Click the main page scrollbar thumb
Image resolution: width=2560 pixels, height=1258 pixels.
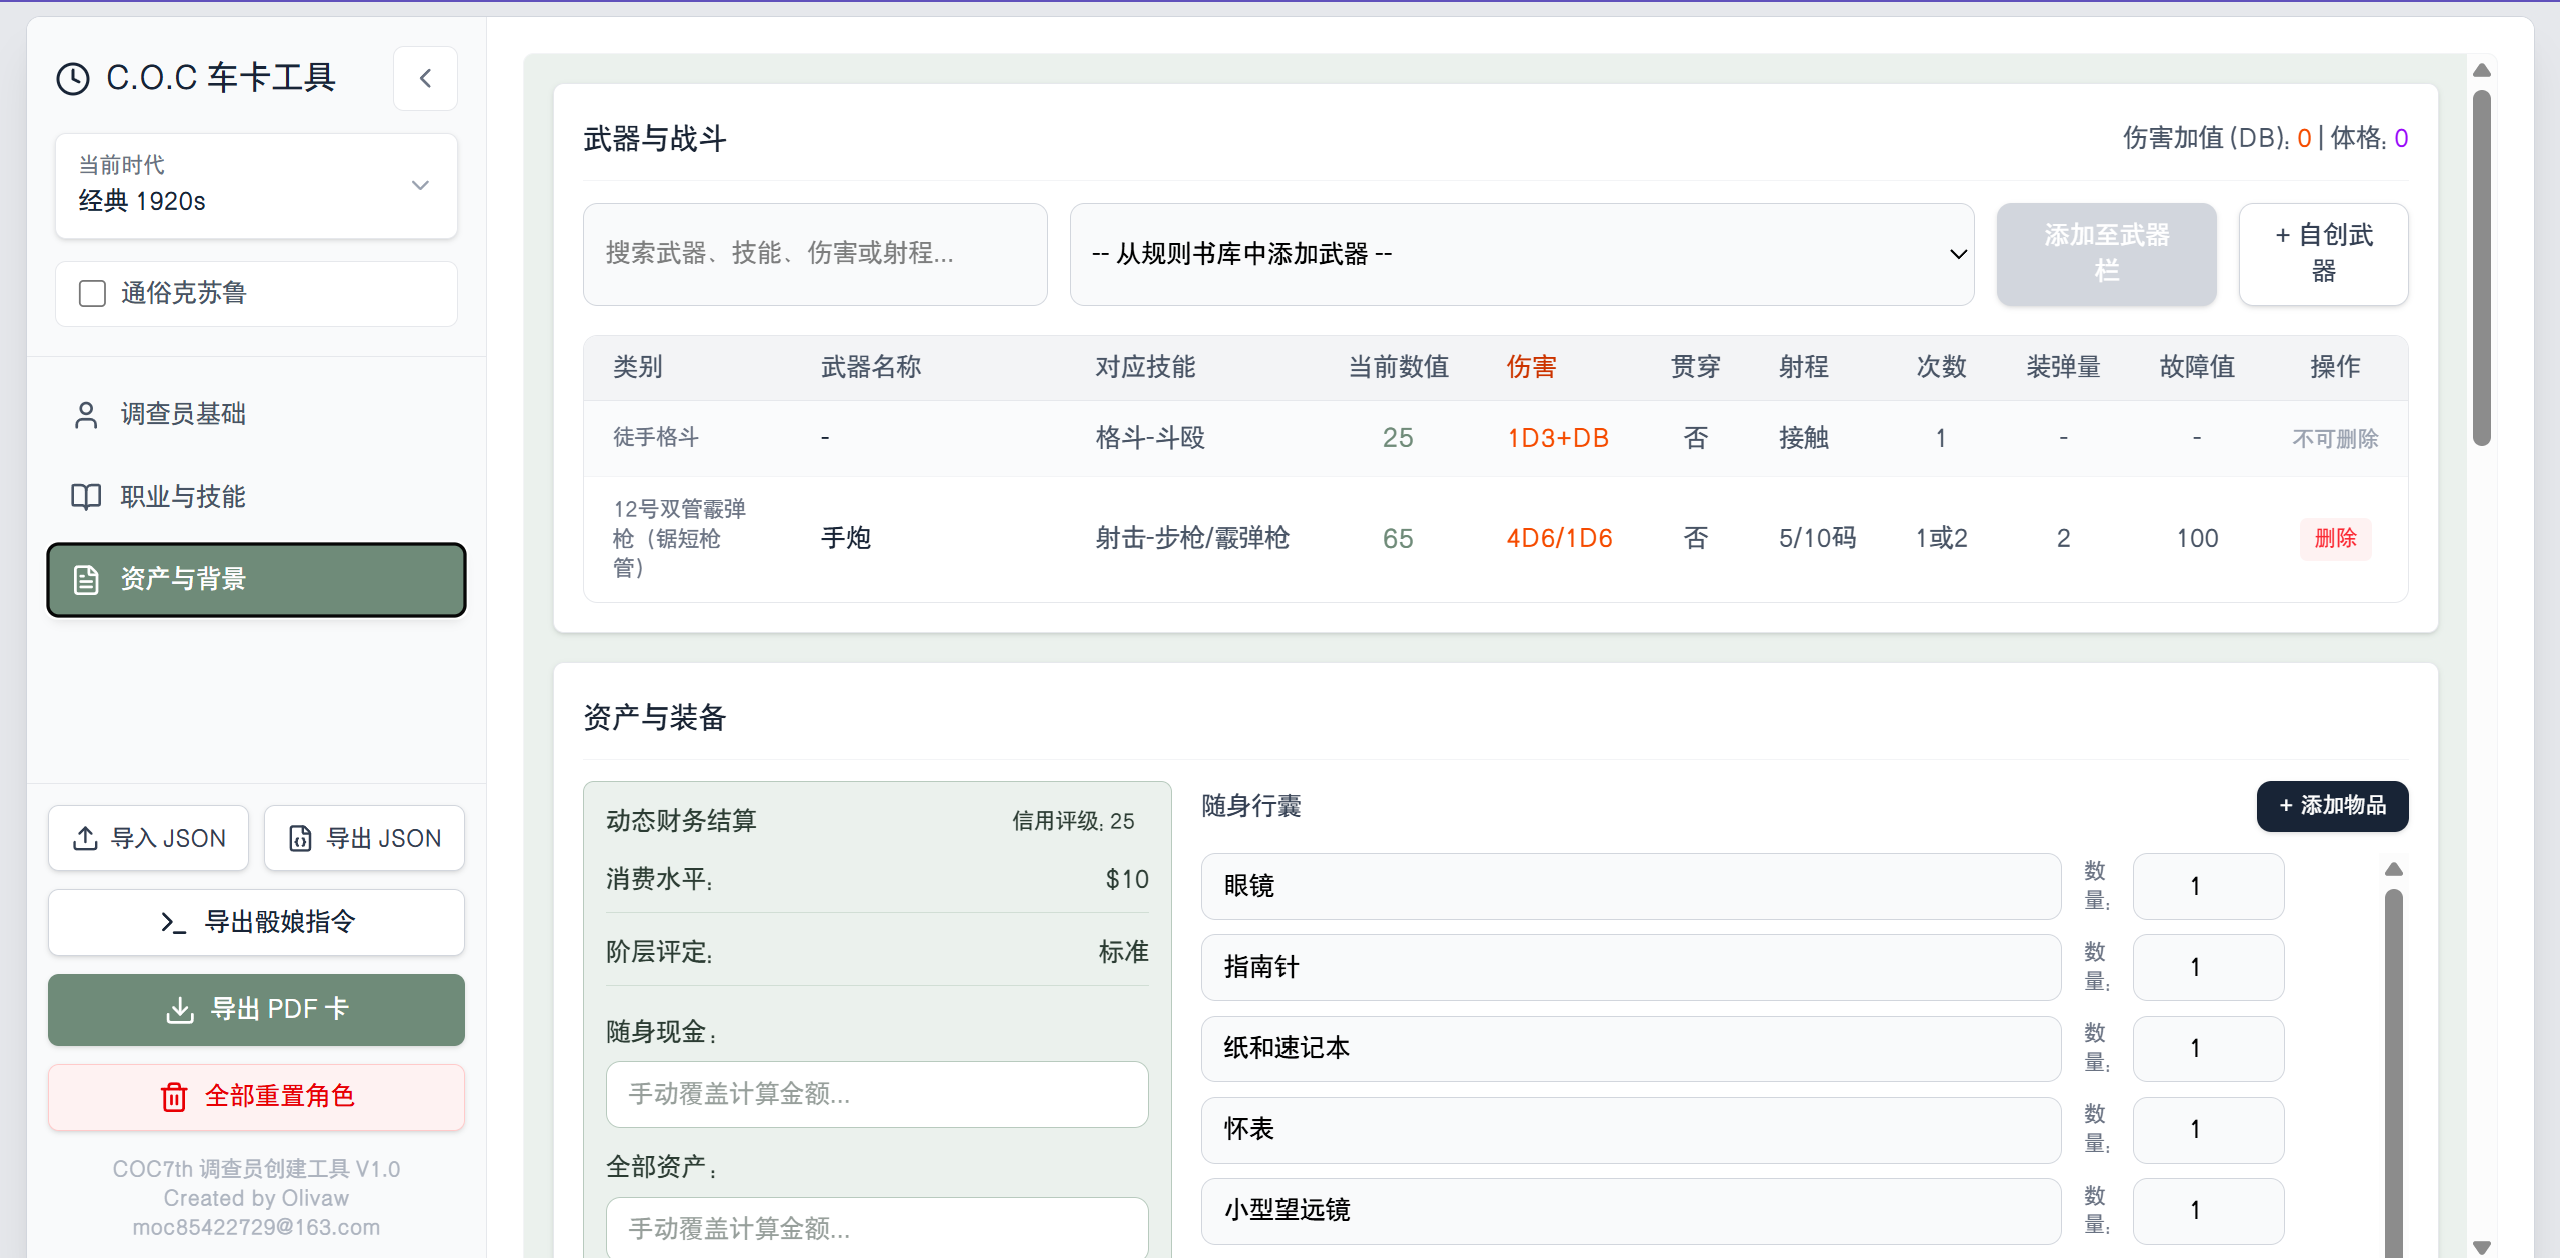2481,268
